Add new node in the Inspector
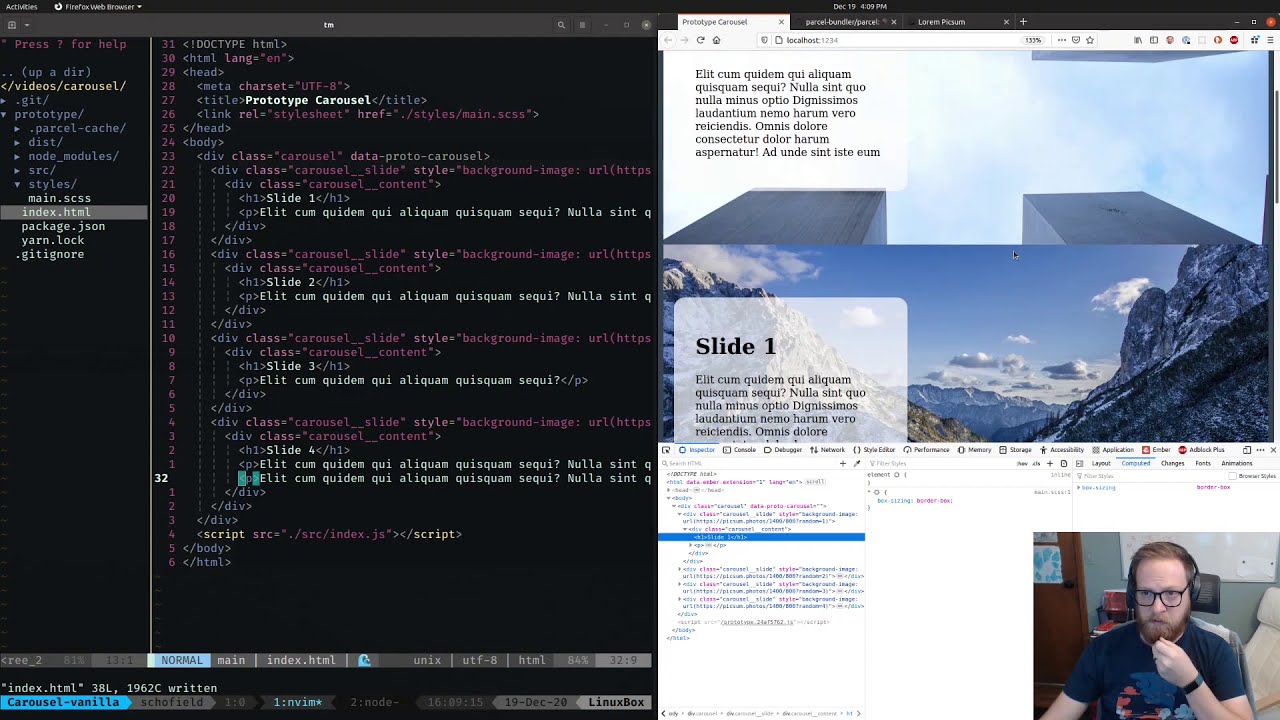Viewport: 1280px width, 720px height. tap(843, 463)
